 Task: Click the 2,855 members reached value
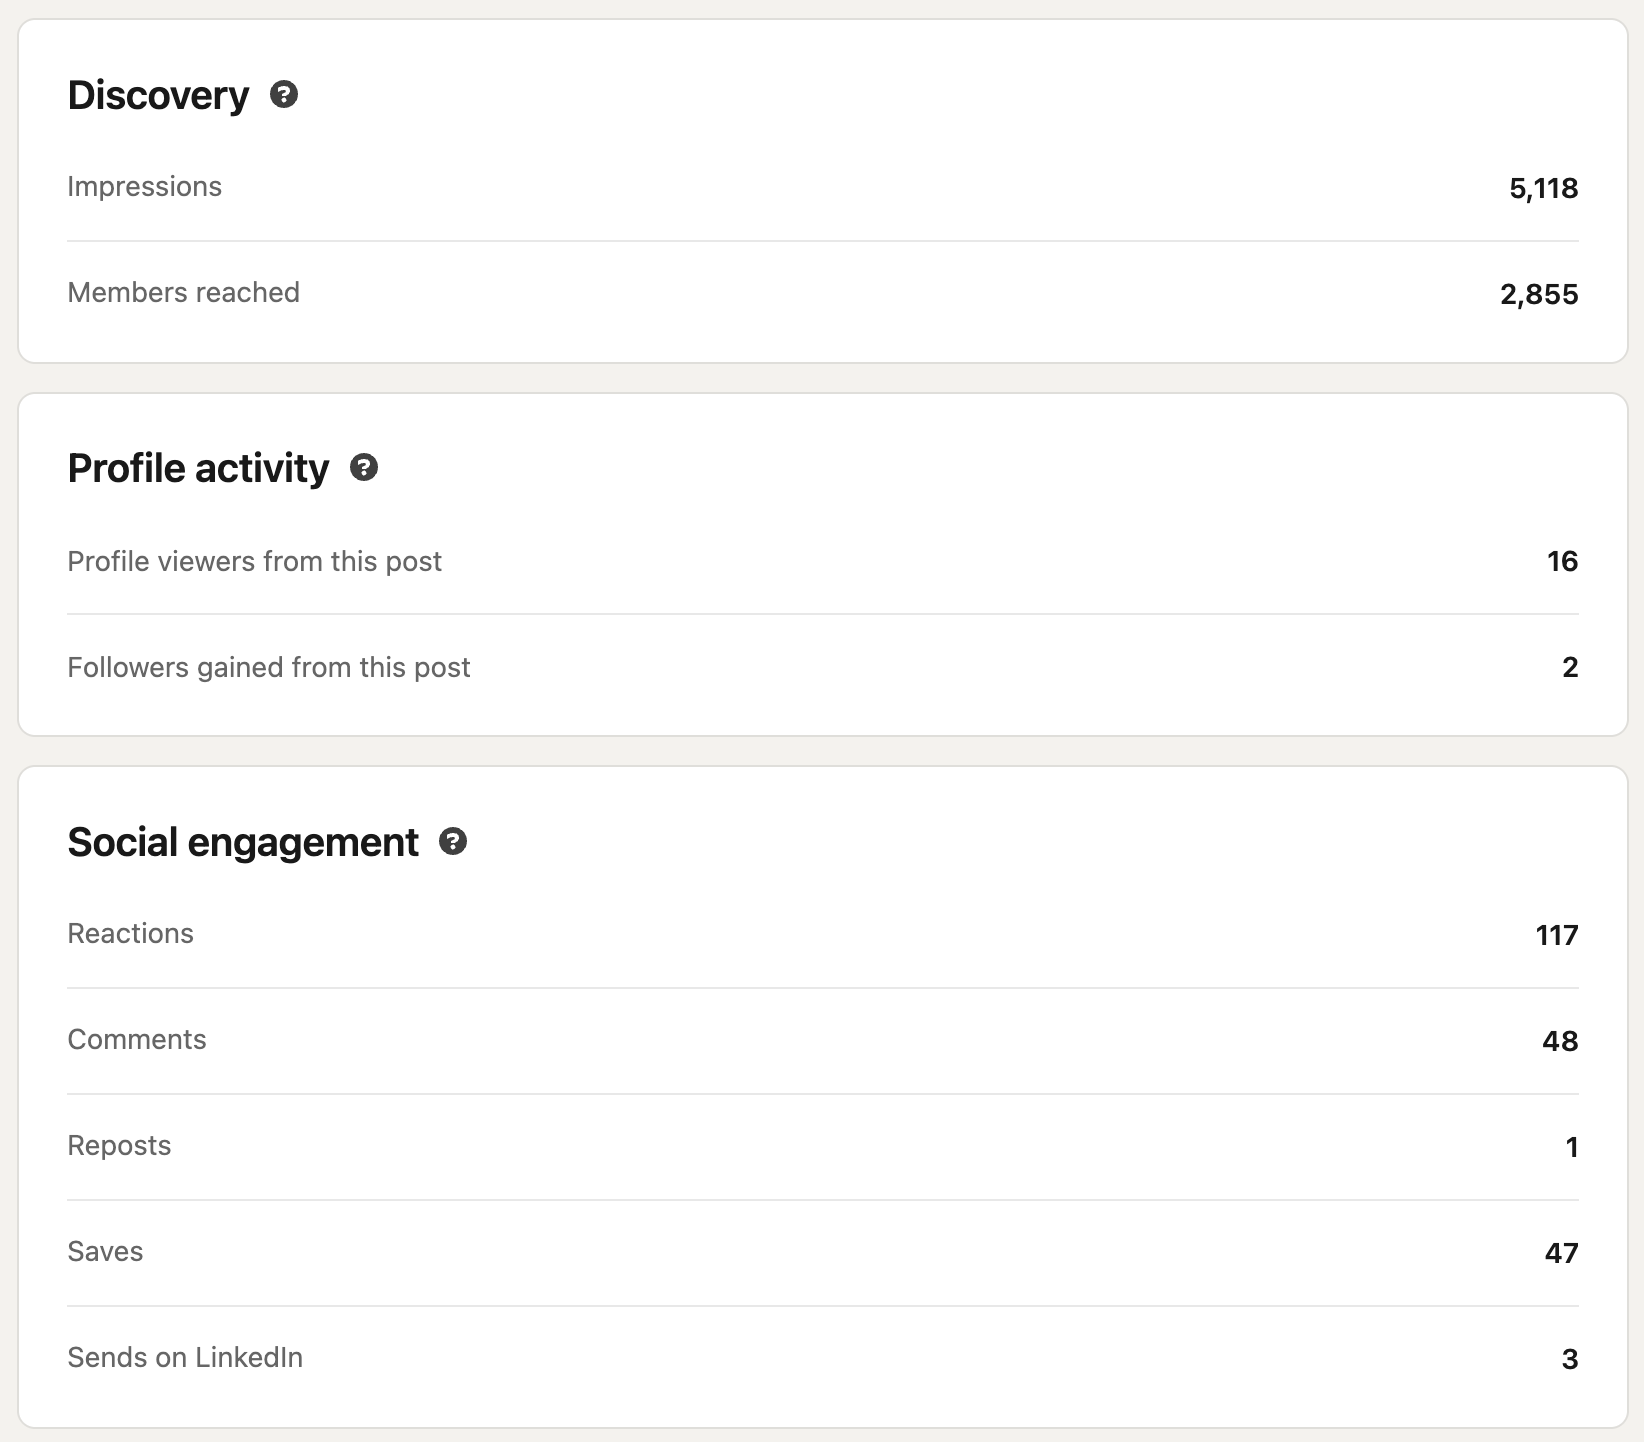pos(1539,294)
